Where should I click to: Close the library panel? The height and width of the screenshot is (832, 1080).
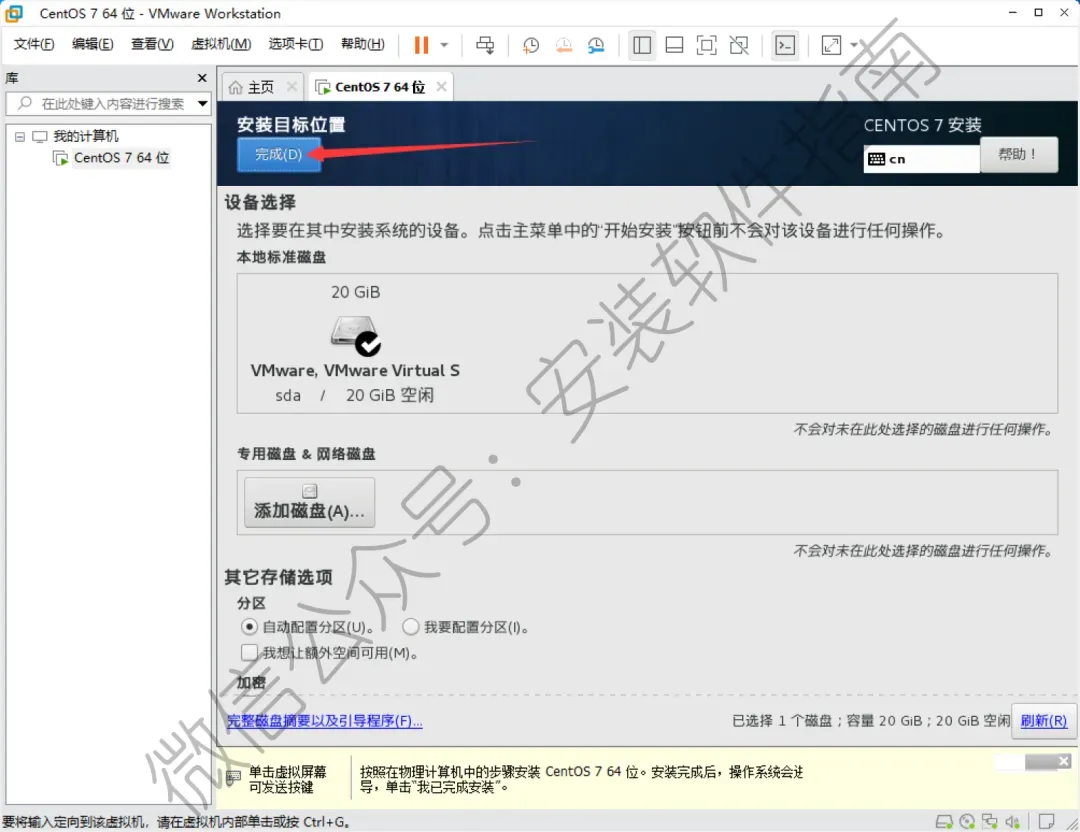coord(202,78)
